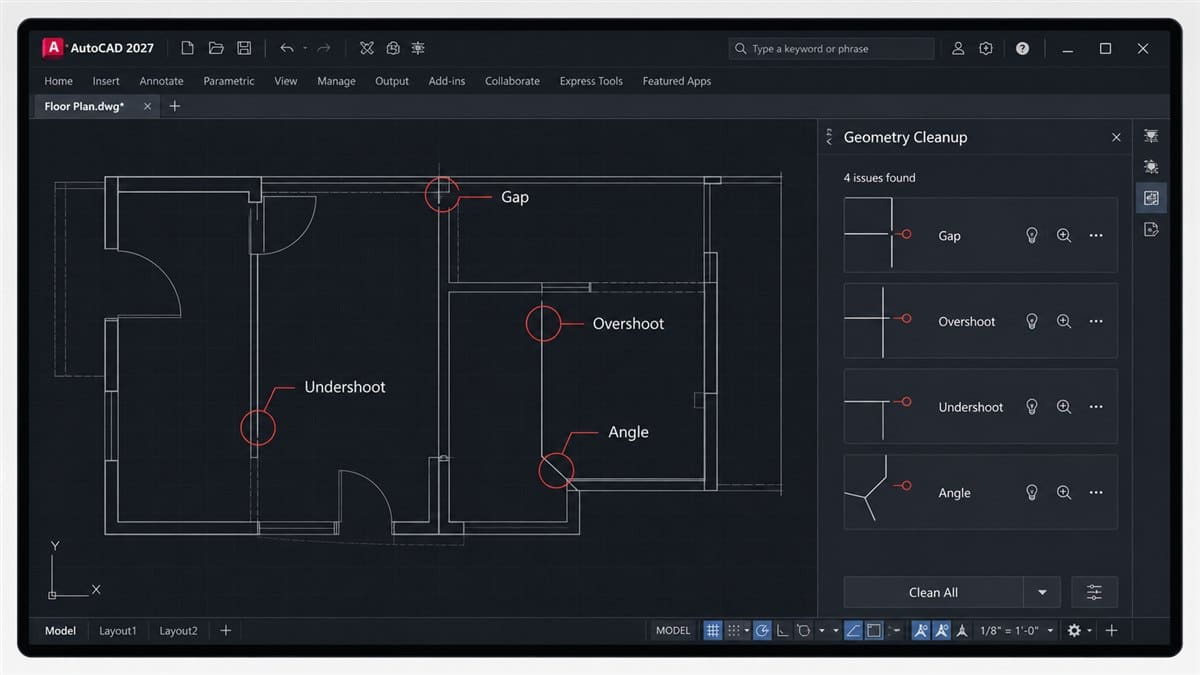The width and height of the screenshot is (1200, 675).
Task: Switch to the Layout1 tab
Action: pos(117,631)
